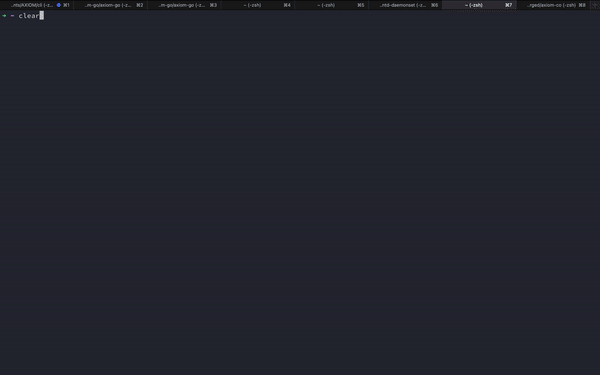Click the ⌘4 shortcut label in tab bar

(x=287, y=5)
